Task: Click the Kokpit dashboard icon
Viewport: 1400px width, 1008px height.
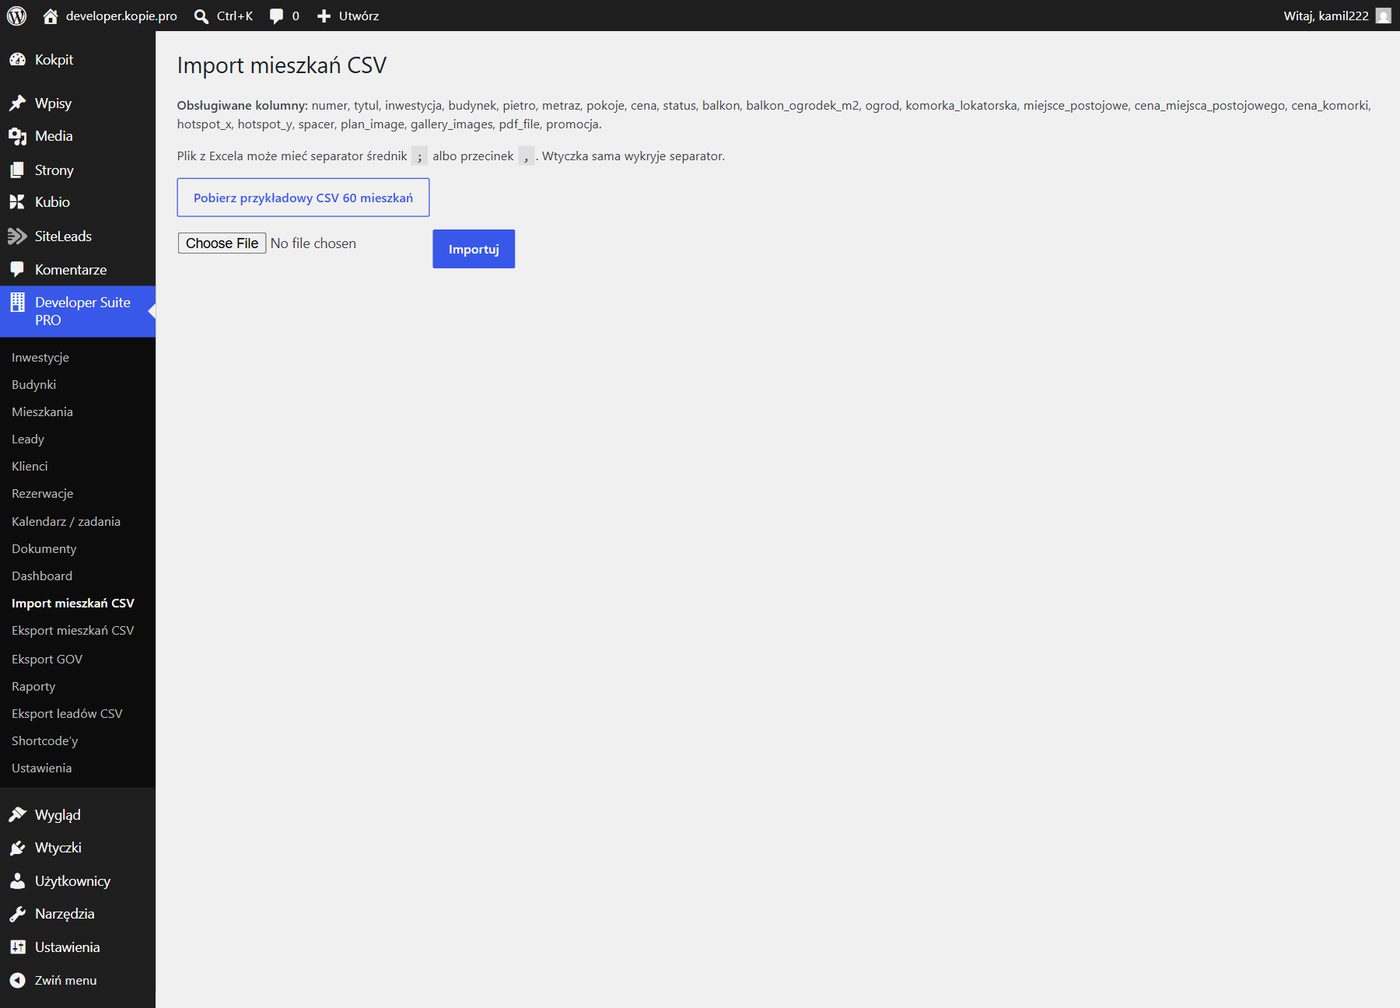Action: 17,60
